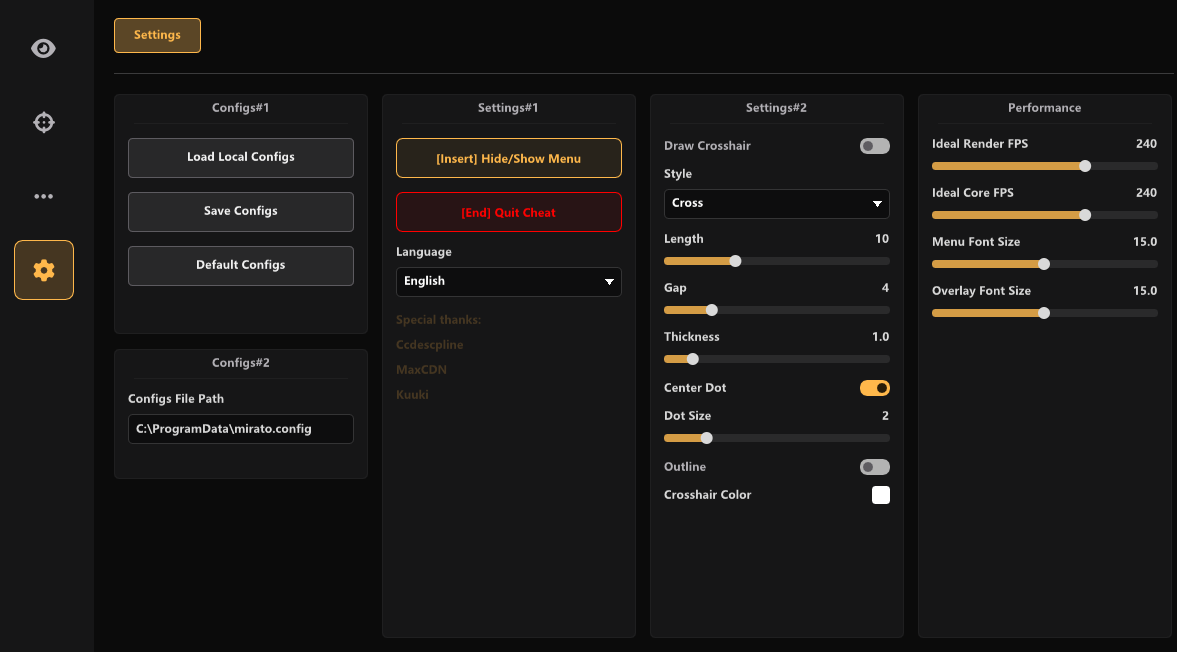Open the Crosshair Color white swatch
This screenshot has height=652, width=1177.
click(x=881, y=495)
